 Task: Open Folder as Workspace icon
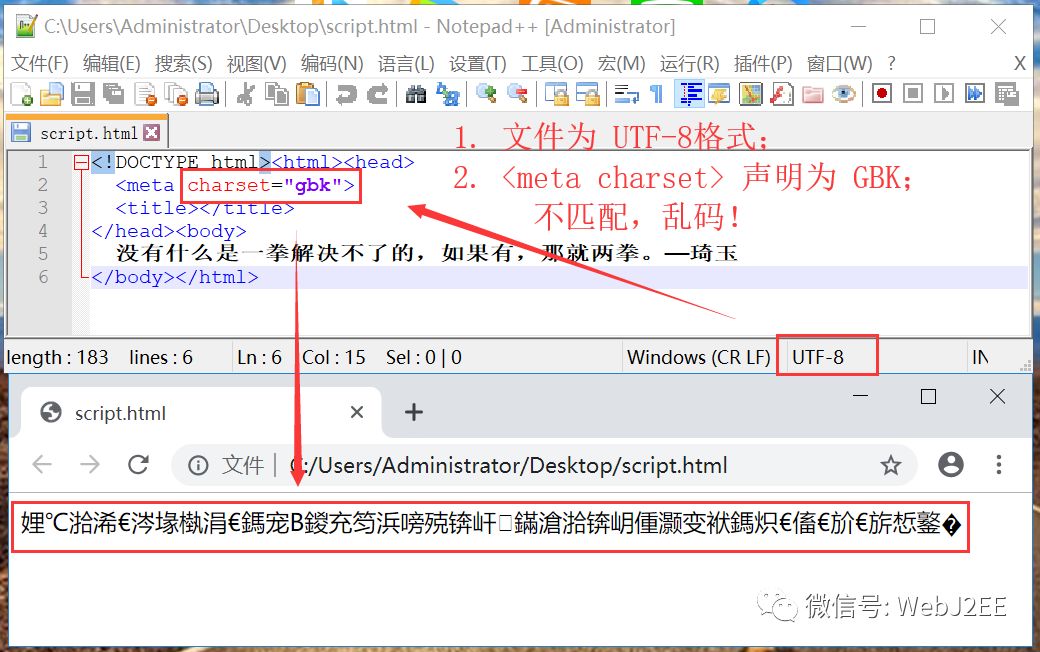click(812, 94)
